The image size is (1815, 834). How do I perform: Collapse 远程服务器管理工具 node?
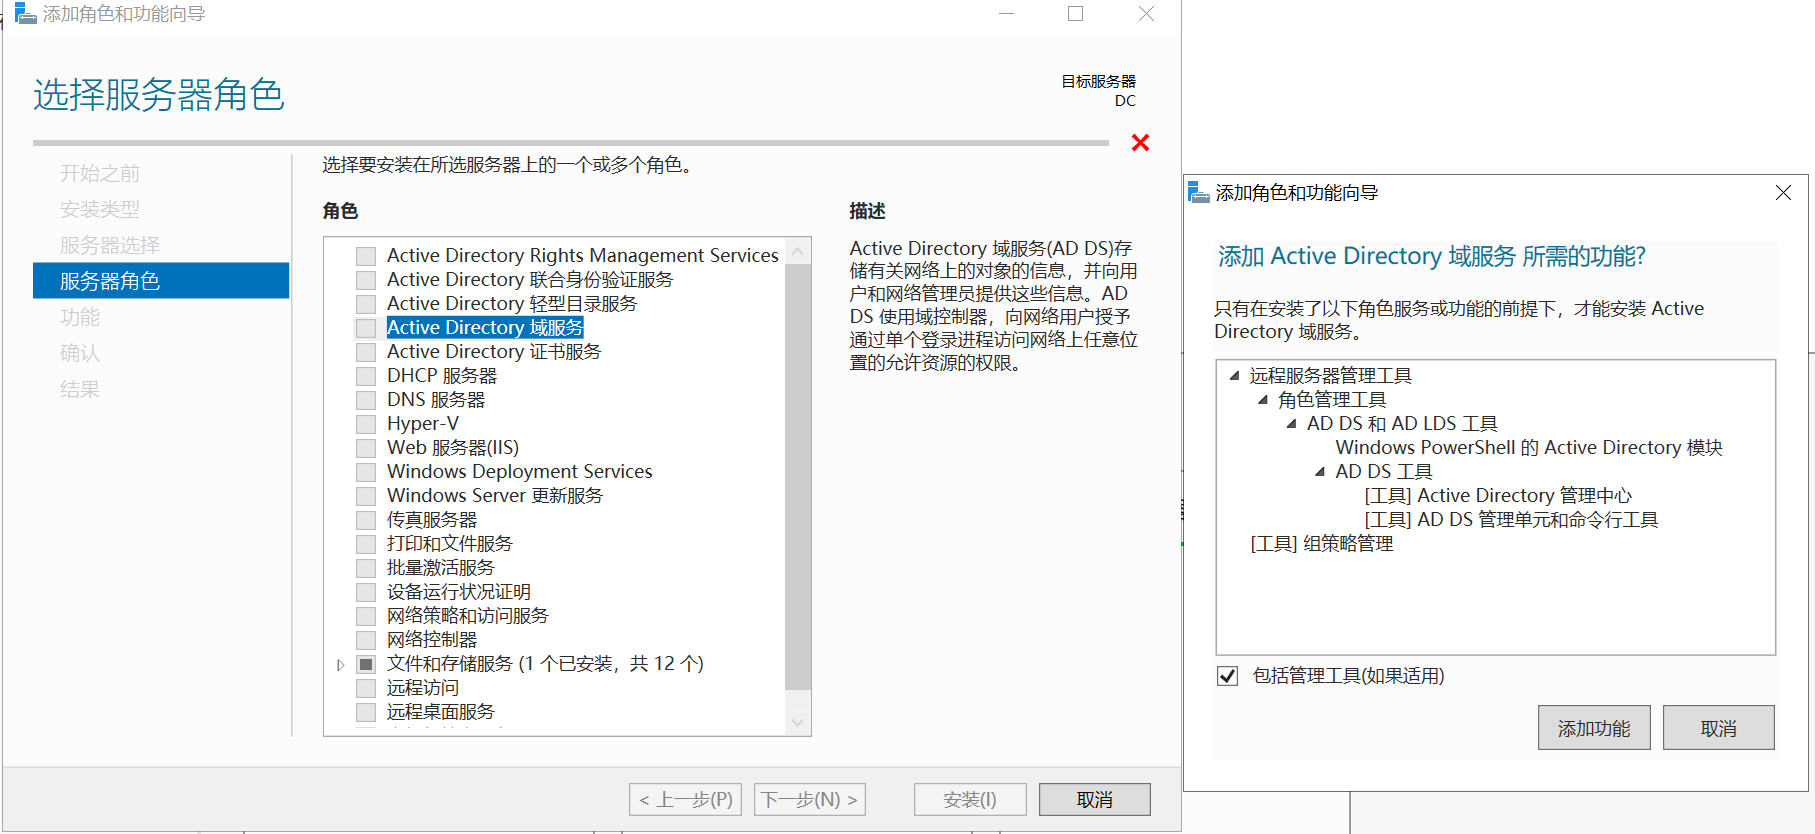click(x=1234, y=376)
